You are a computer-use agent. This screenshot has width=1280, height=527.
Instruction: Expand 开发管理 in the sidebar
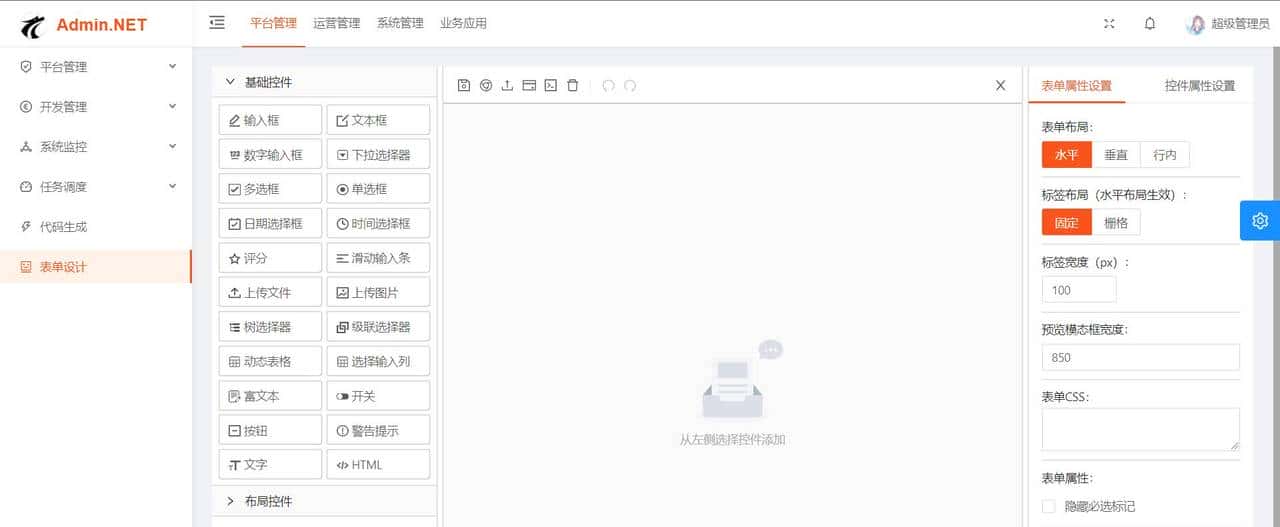[96, 107]
